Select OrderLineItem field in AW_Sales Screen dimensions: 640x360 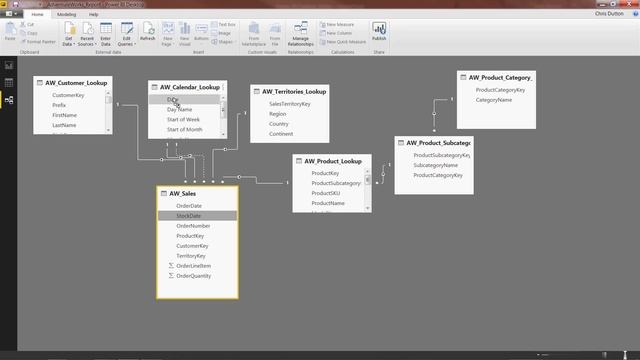198,266
